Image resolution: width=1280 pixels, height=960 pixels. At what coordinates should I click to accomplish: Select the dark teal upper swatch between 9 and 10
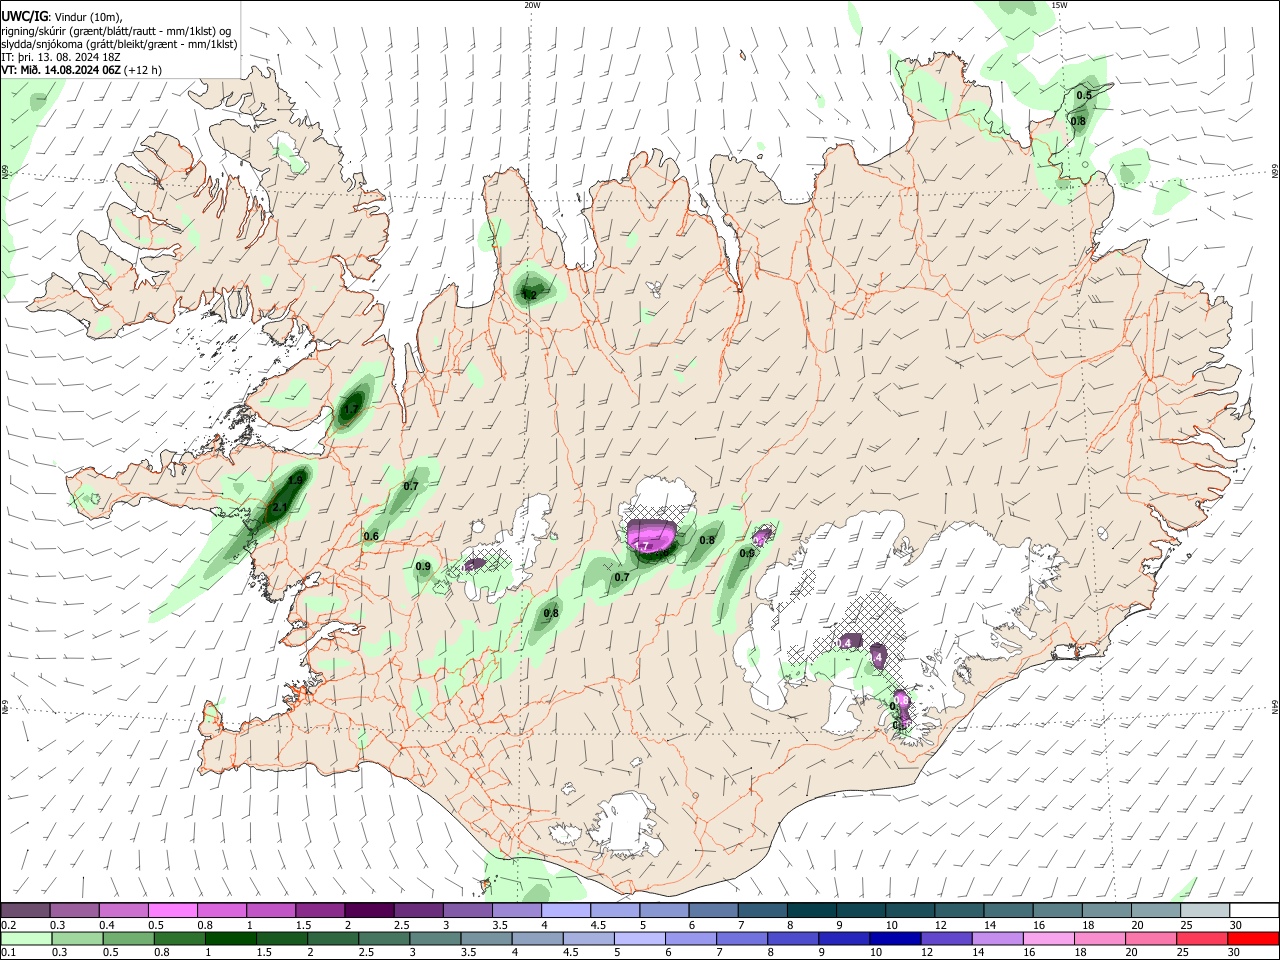859,910
